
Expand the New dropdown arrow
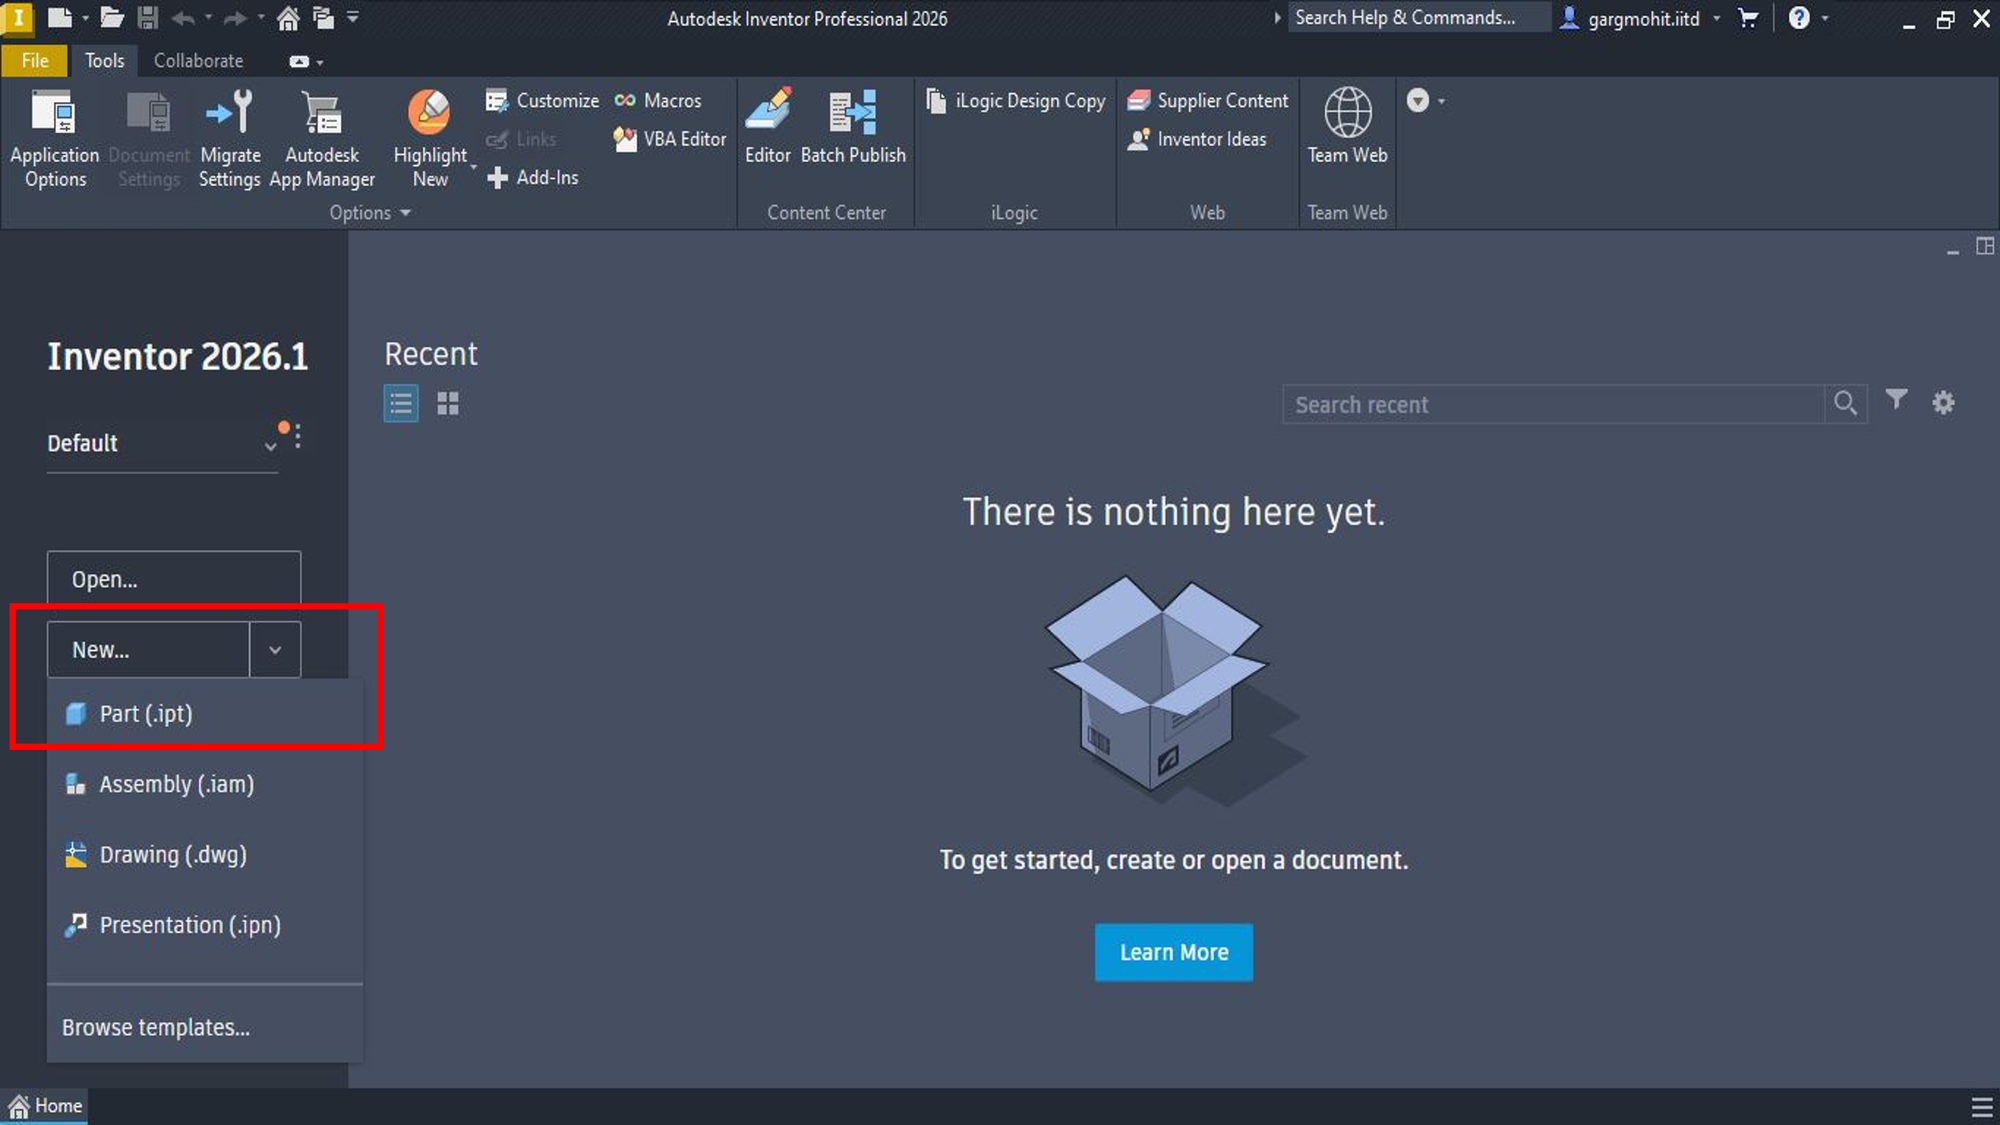[x=275, y=650]
